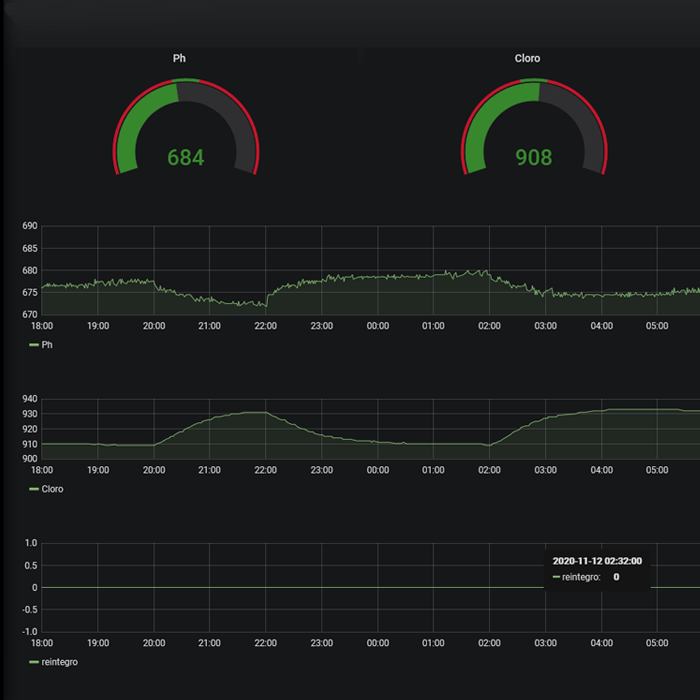Click the reintegro tooltip timestamp 2020-11-12 02:32:00
700x700 pixels.
pos(597,561)
